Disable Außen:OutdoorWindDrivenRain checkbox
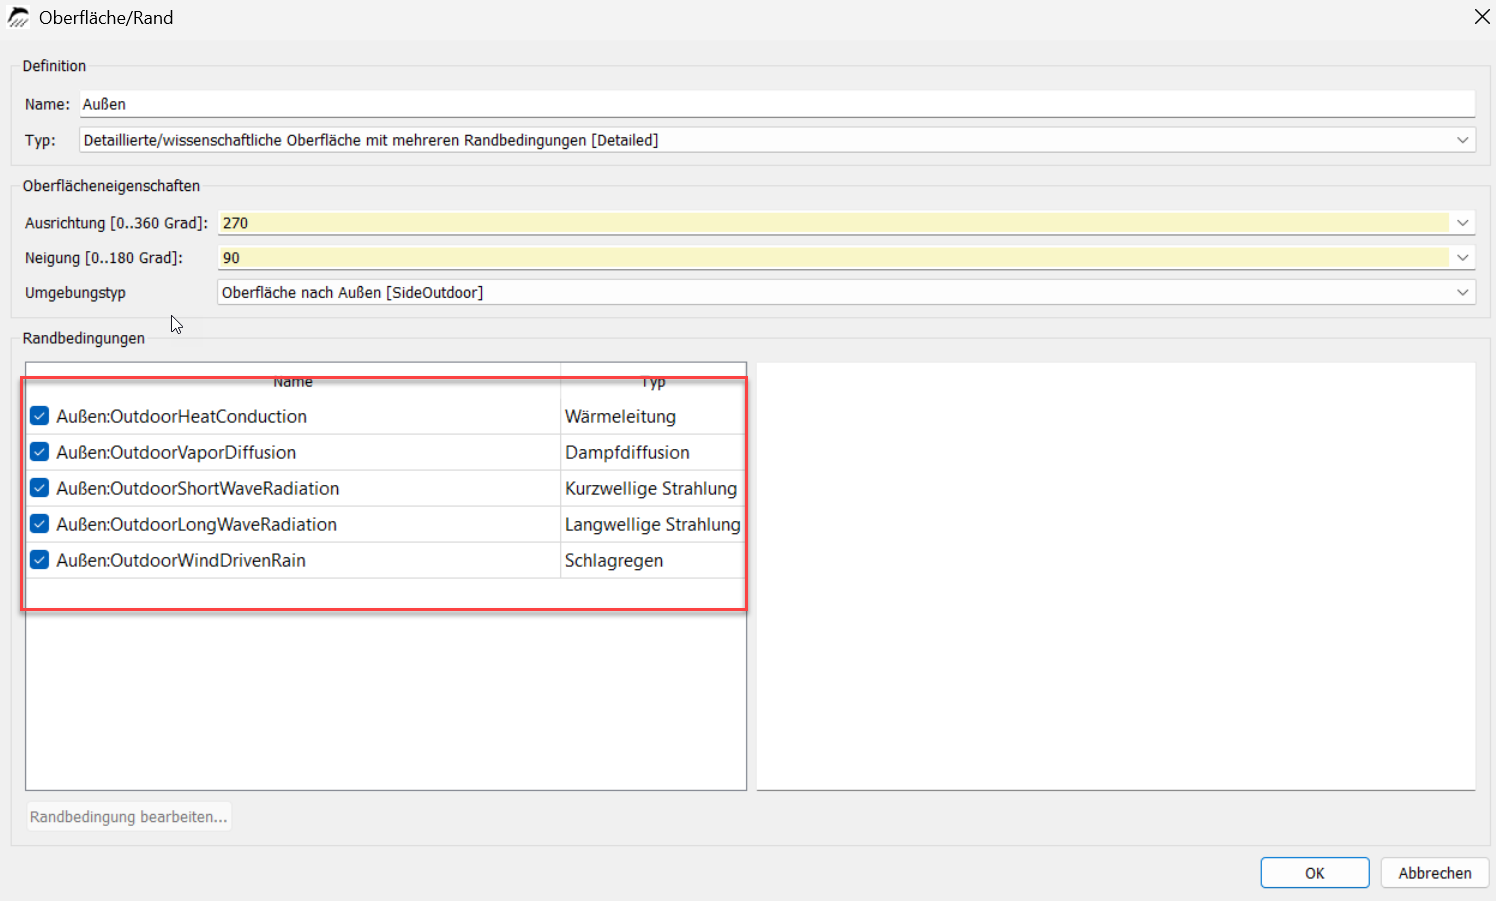1496x901 pixels. (x=39, y=560)
